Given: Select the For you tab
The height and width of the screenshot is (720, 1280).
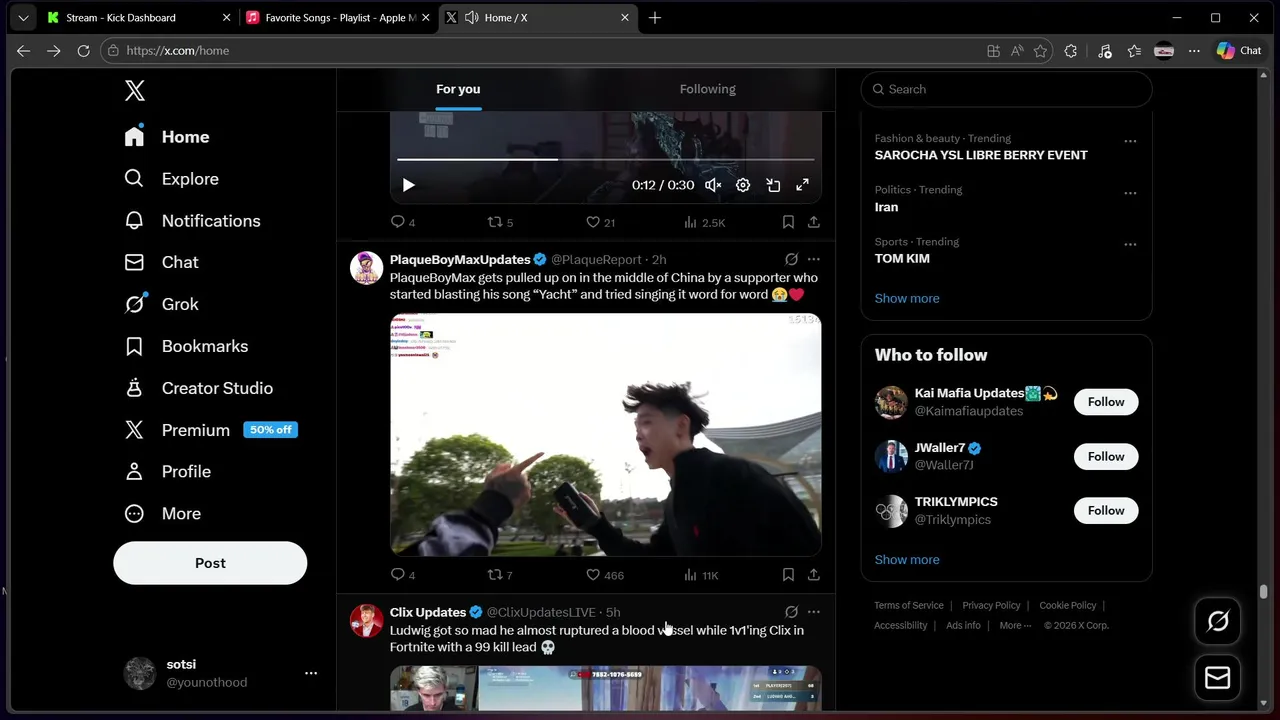Looking at the screenshot, I should [458, 89].
